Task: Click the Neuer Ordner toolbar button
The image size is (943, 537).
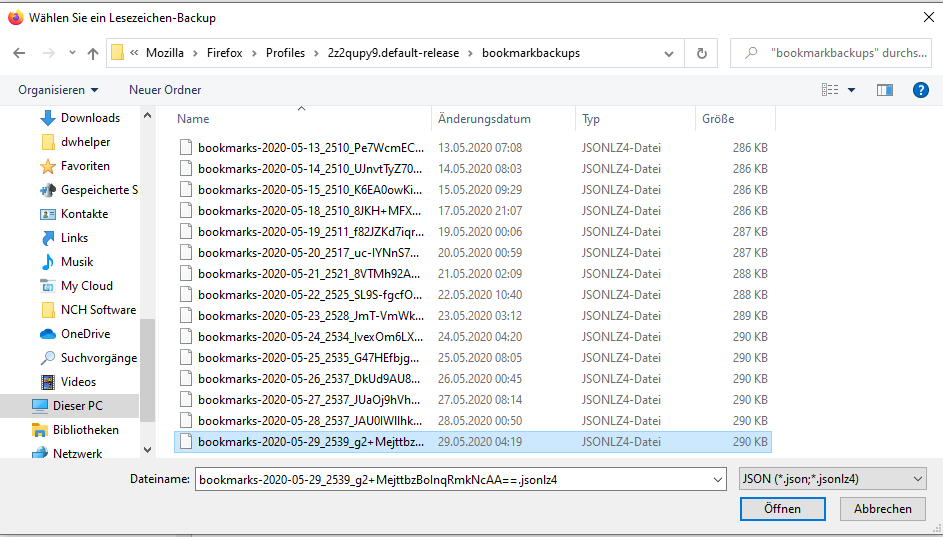Action: click(x=165, y=90)
